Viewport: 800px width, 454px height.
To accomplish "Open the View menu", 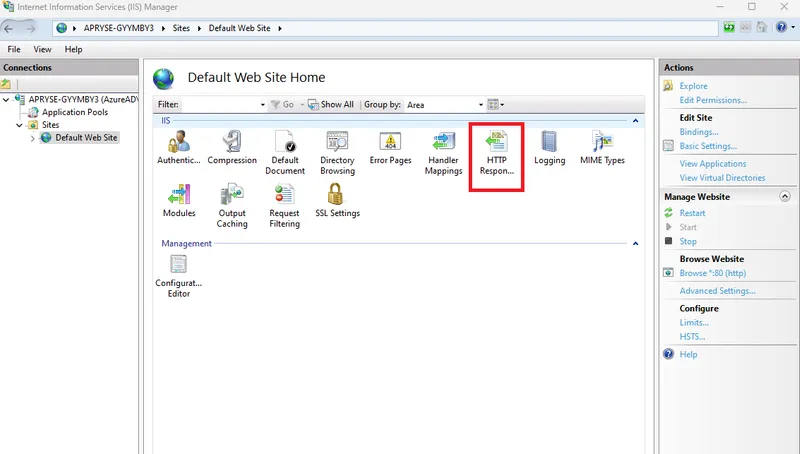I will [42, 49].
